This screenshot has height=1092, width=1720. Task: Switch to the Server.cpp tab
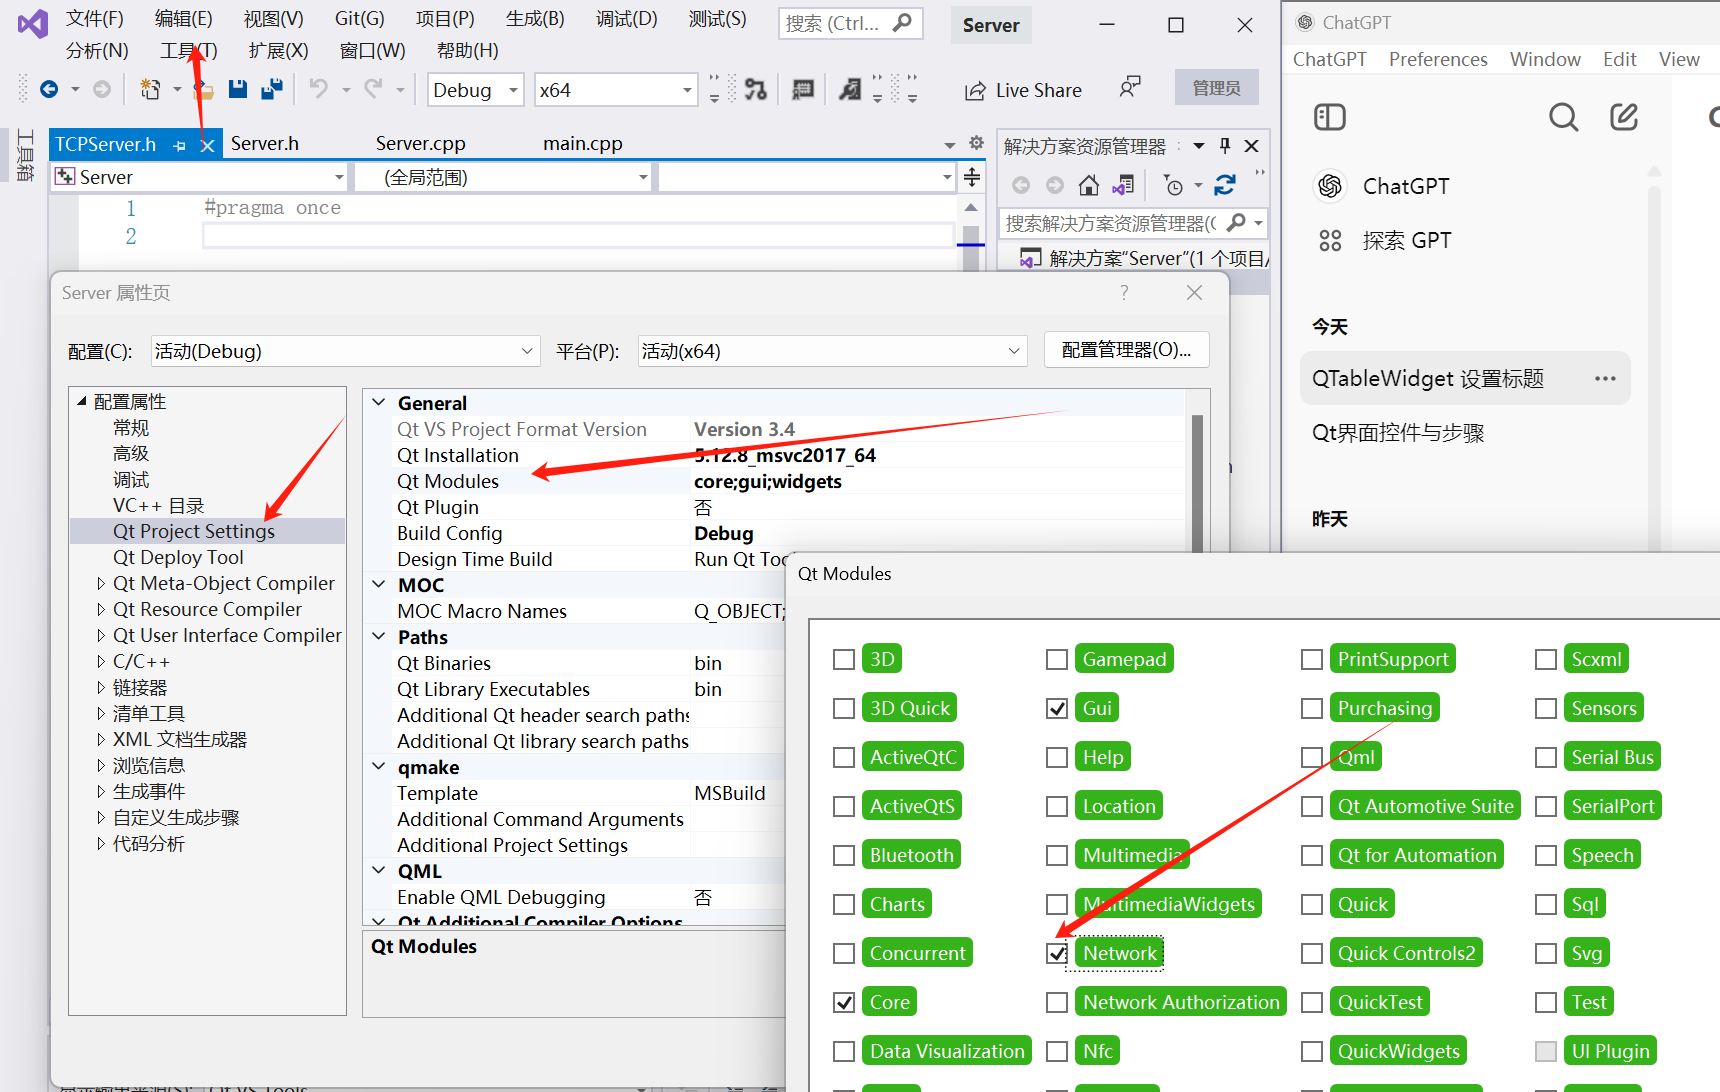[x=420, y=144]
